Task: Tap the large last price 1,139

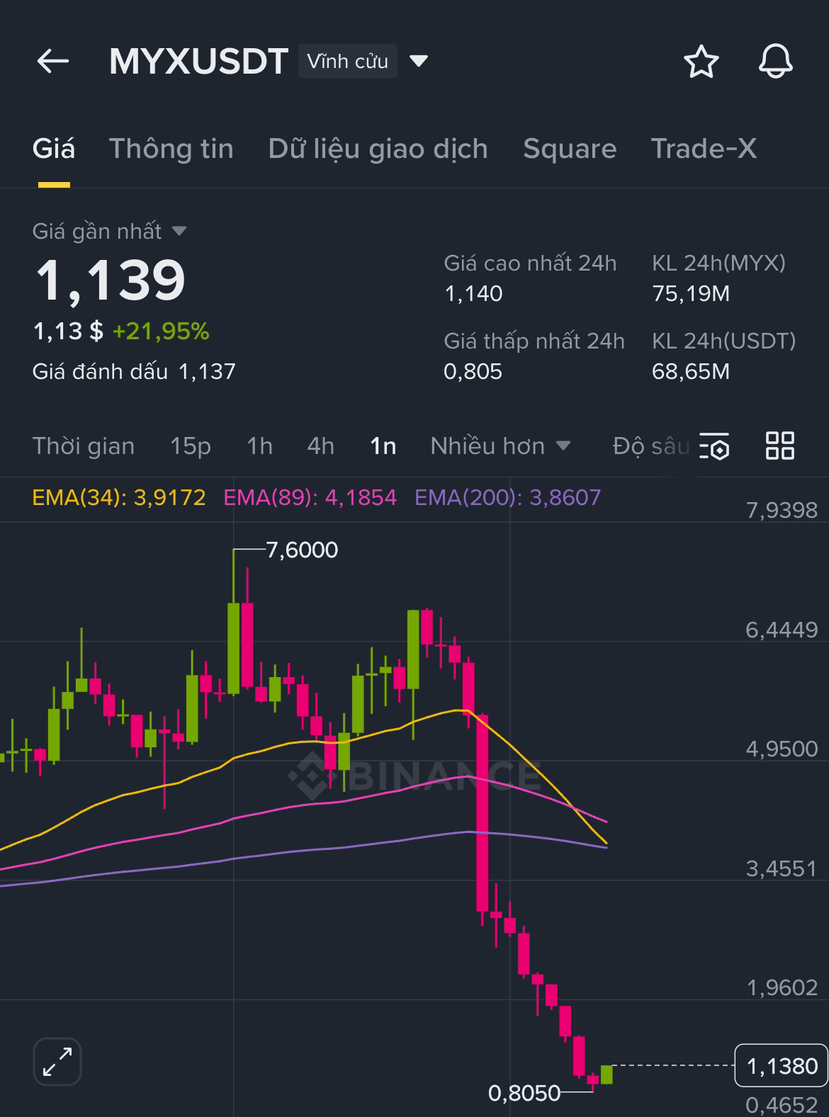Action: pyautogui.click(x=110, y=279)
